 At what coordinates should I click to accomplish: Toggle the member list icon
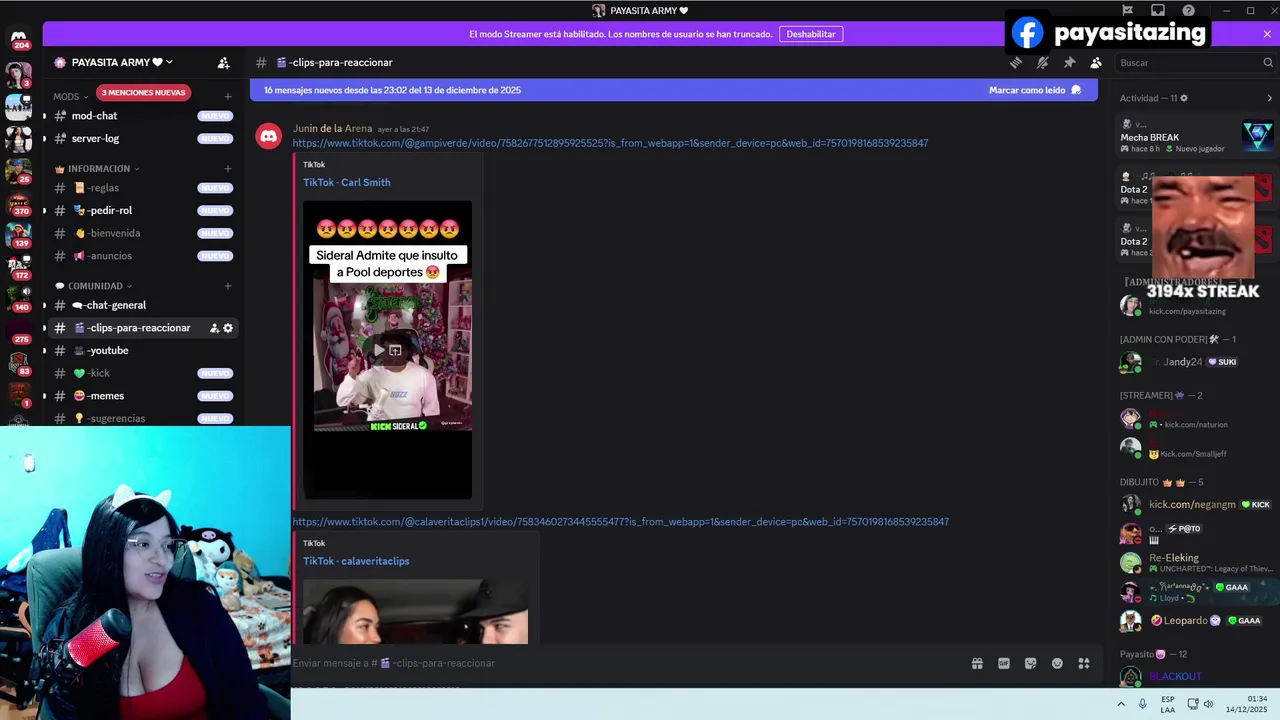pos(1096,62)
